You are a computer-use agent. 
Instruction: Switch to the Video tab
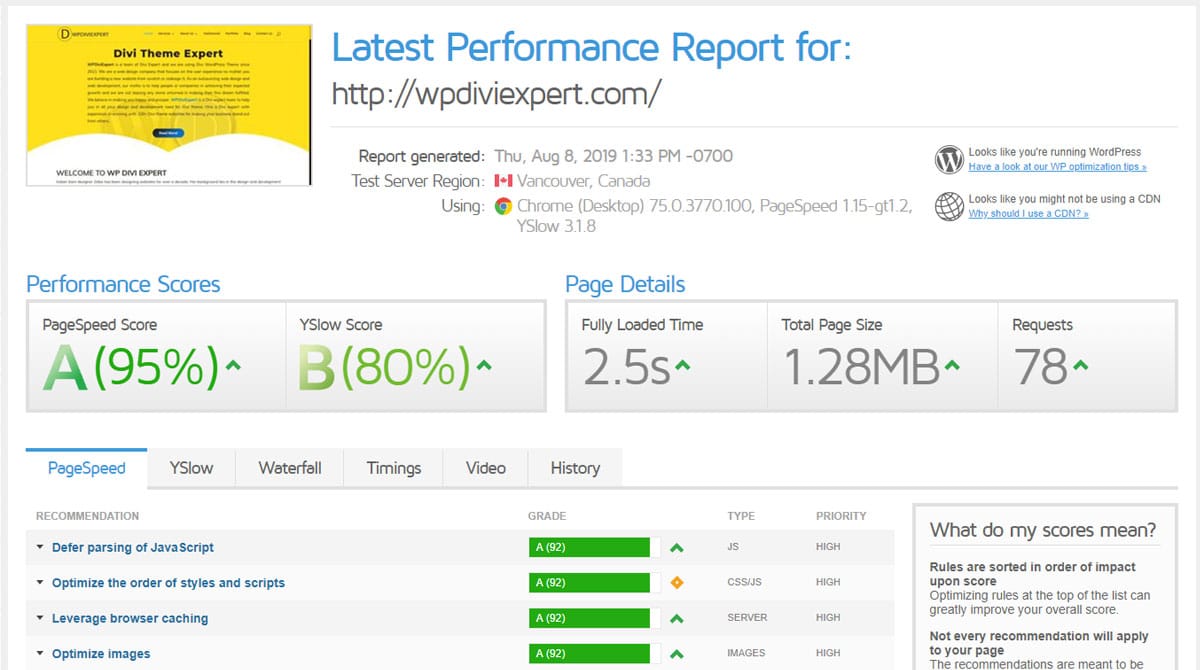(486, 468)
